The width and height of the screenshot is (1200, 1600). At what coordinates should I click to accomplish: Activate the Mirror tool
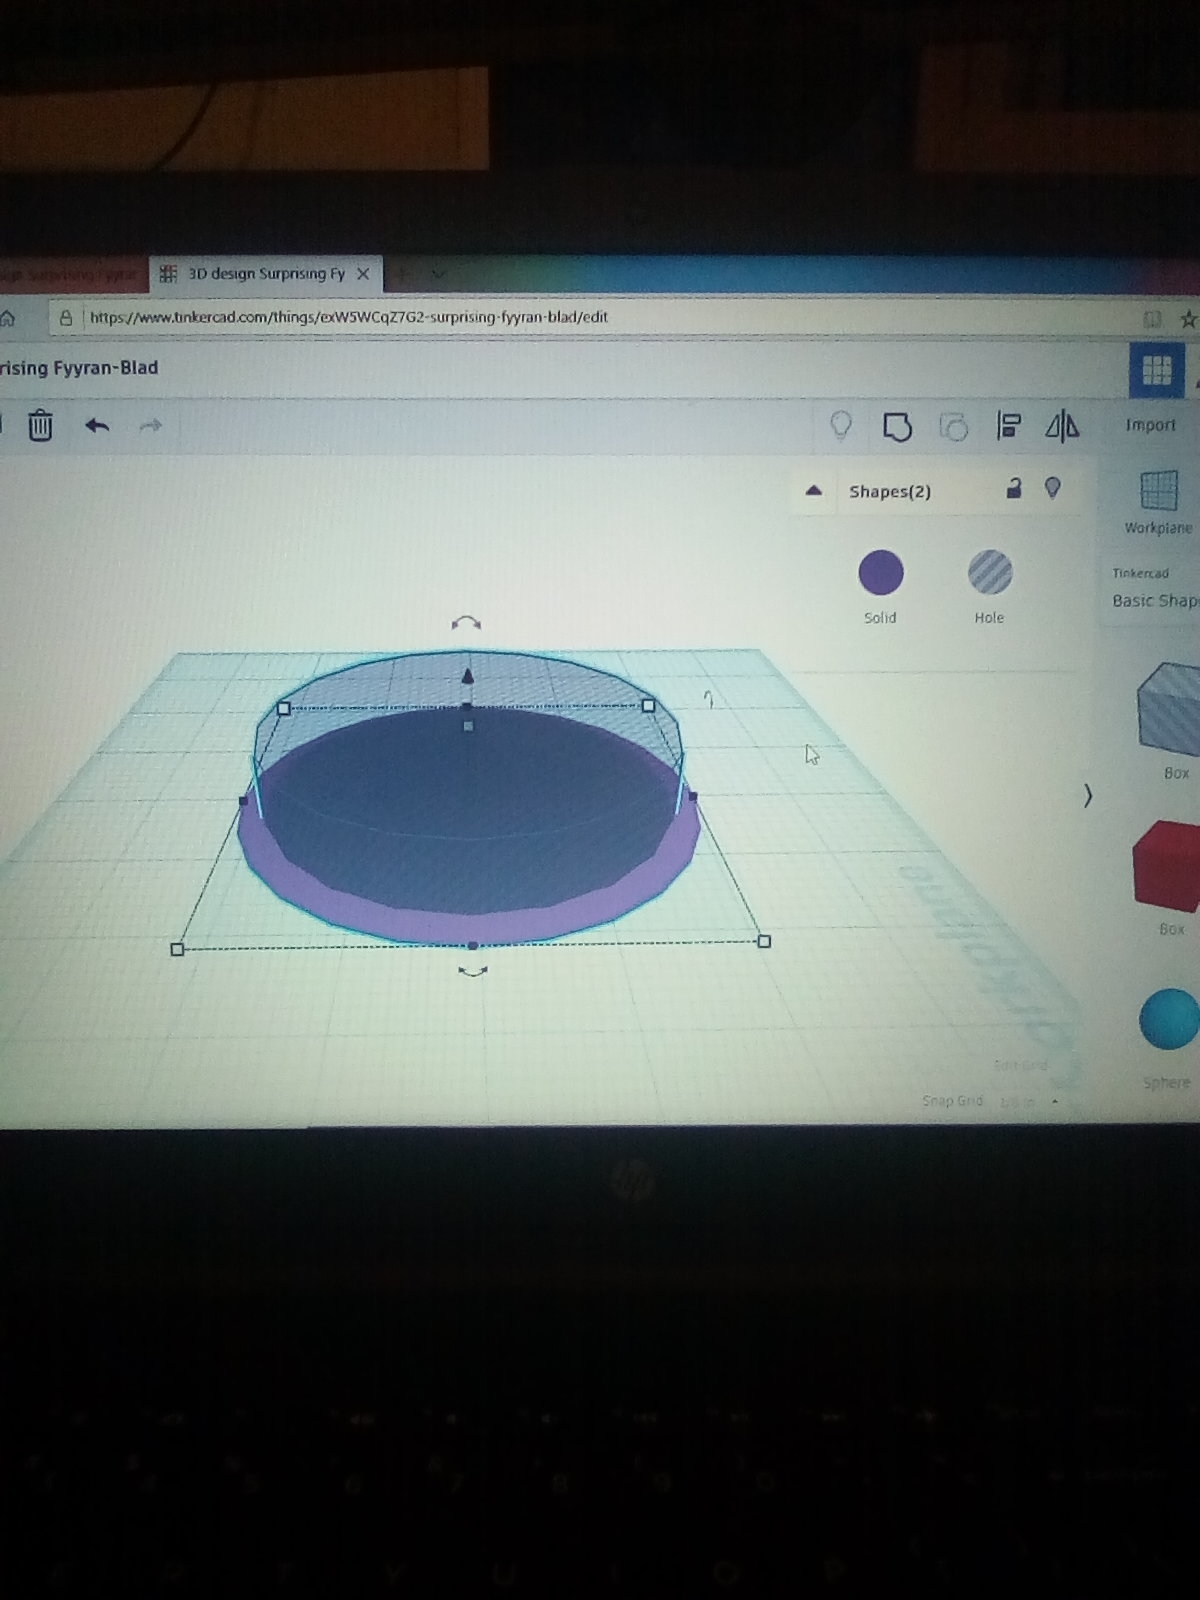pos(1062,427)
